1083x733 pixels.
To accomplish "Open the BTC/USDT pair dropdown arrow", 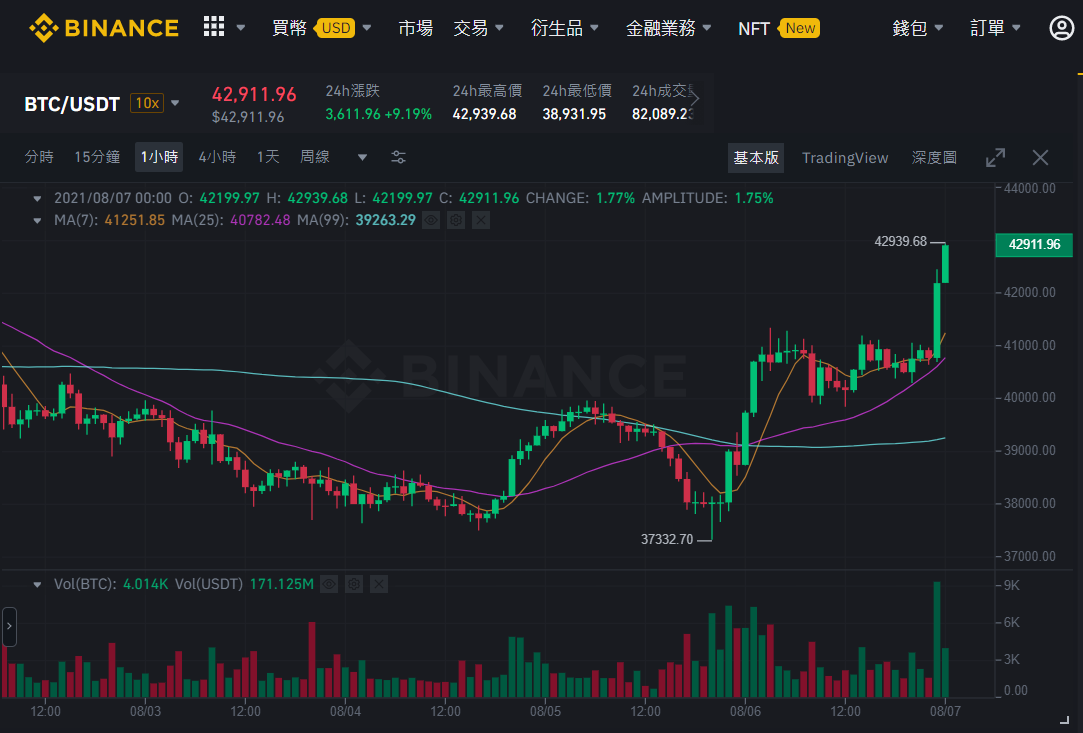I will (175, 104).
